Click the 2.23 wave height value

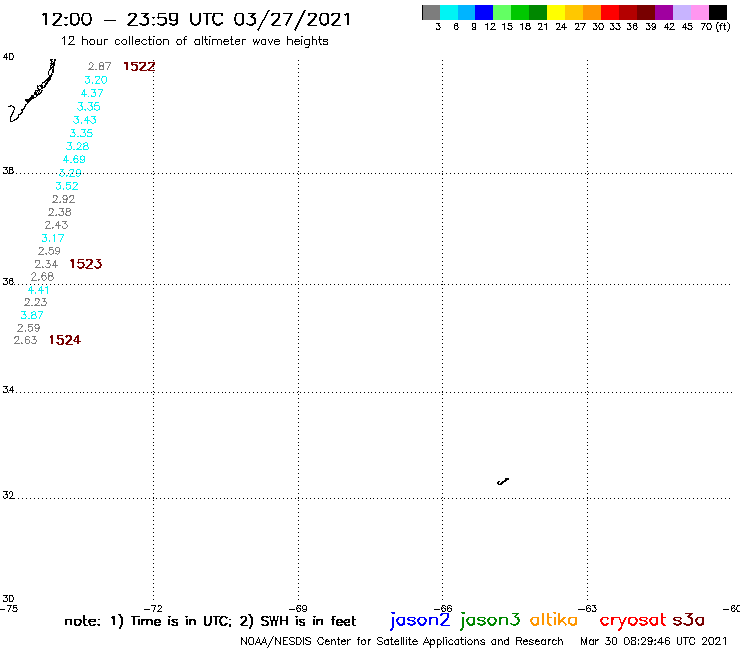point(35,302)
